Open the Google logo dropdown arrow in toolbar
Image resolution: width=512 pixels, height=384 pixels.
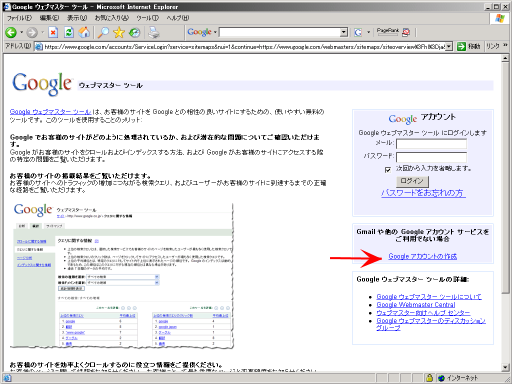[x=215, y=32]
